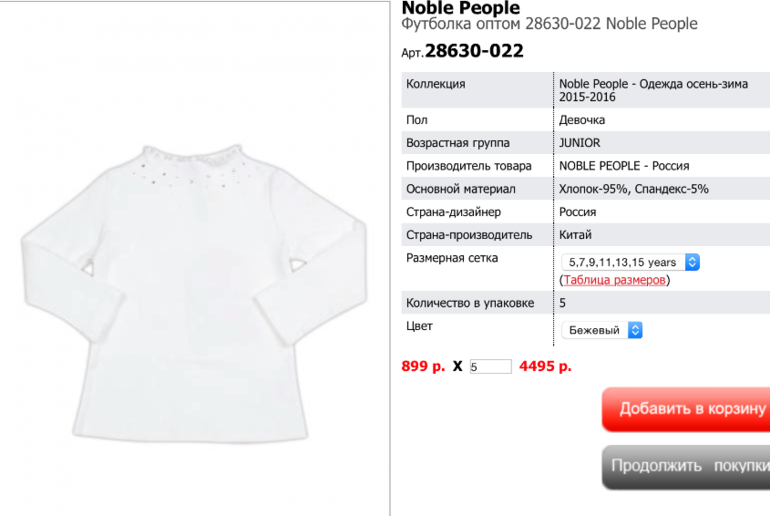
Task: Click the Количество в упаковке label
Action: click(x=470, y=303)
